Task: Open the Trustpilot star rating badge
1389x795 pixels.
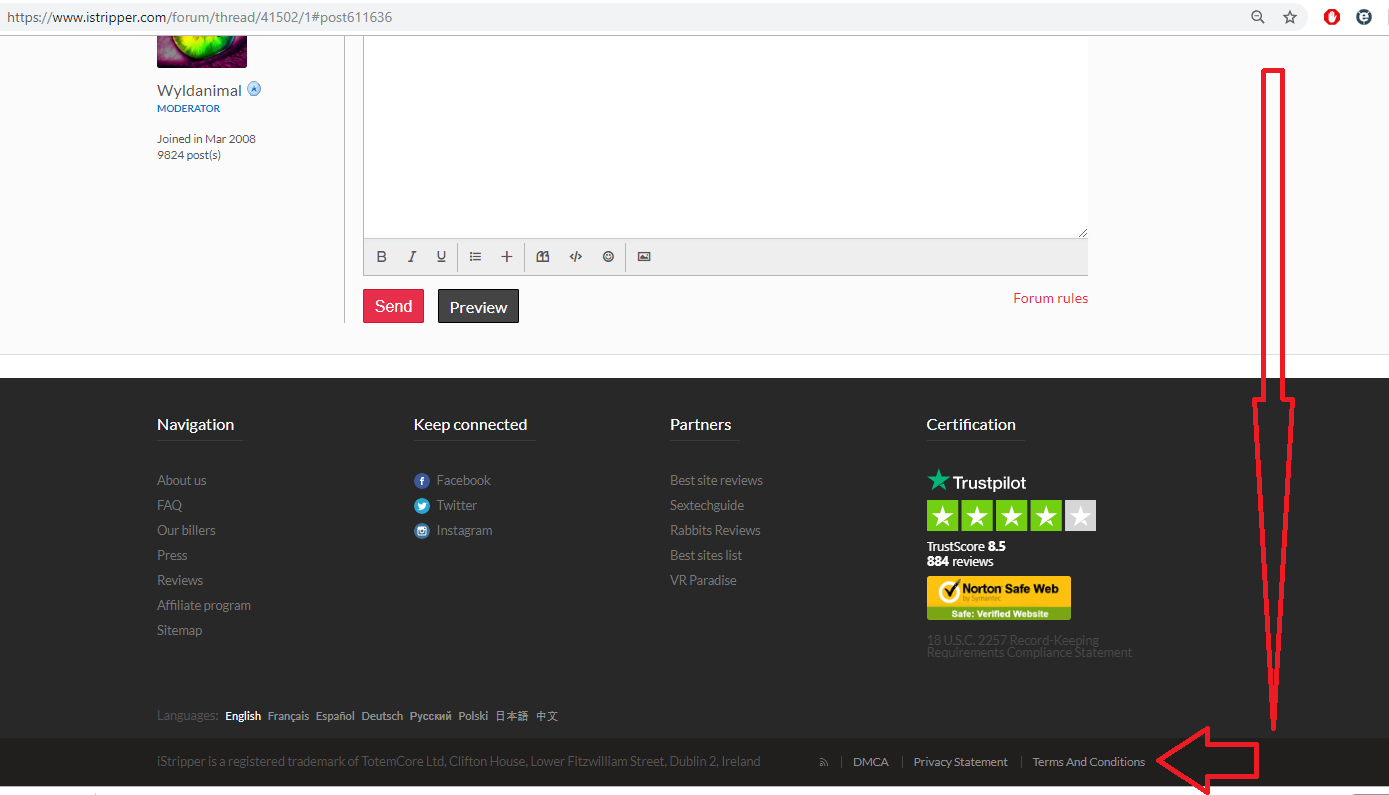Action: 1011,516
